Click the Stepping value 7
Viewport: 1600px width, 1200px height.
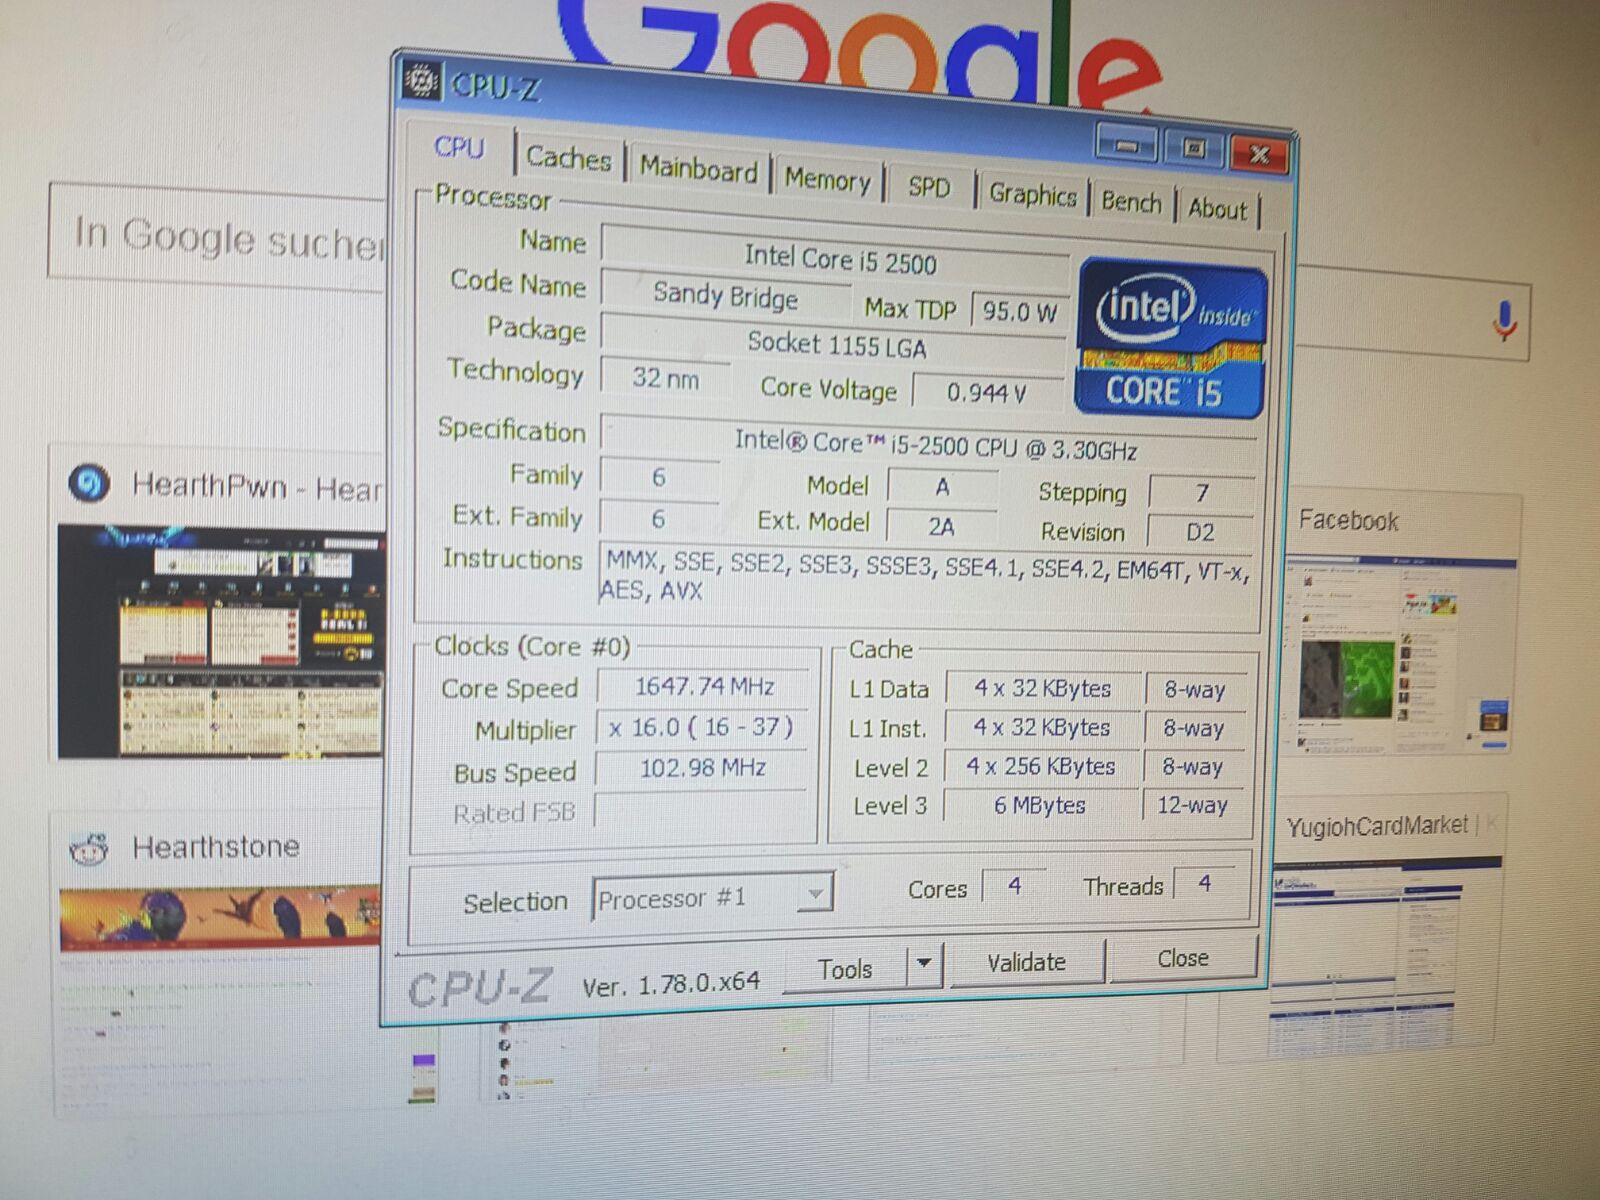(1202, 492)
